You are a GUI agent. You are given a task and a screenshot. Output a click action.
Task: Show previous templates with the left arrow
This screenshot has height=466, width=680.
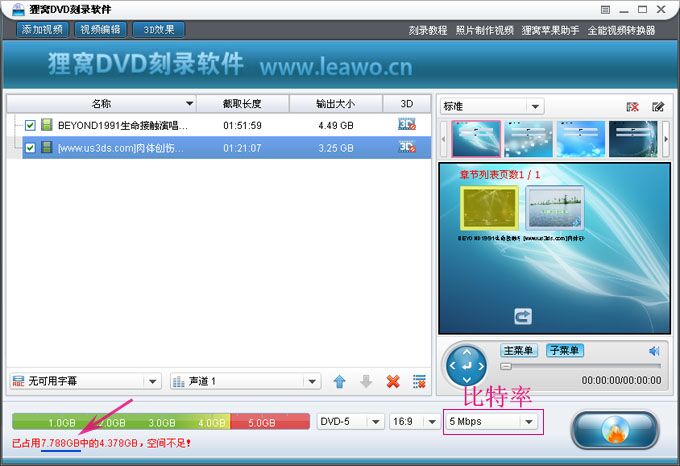(x=443, y=139)
